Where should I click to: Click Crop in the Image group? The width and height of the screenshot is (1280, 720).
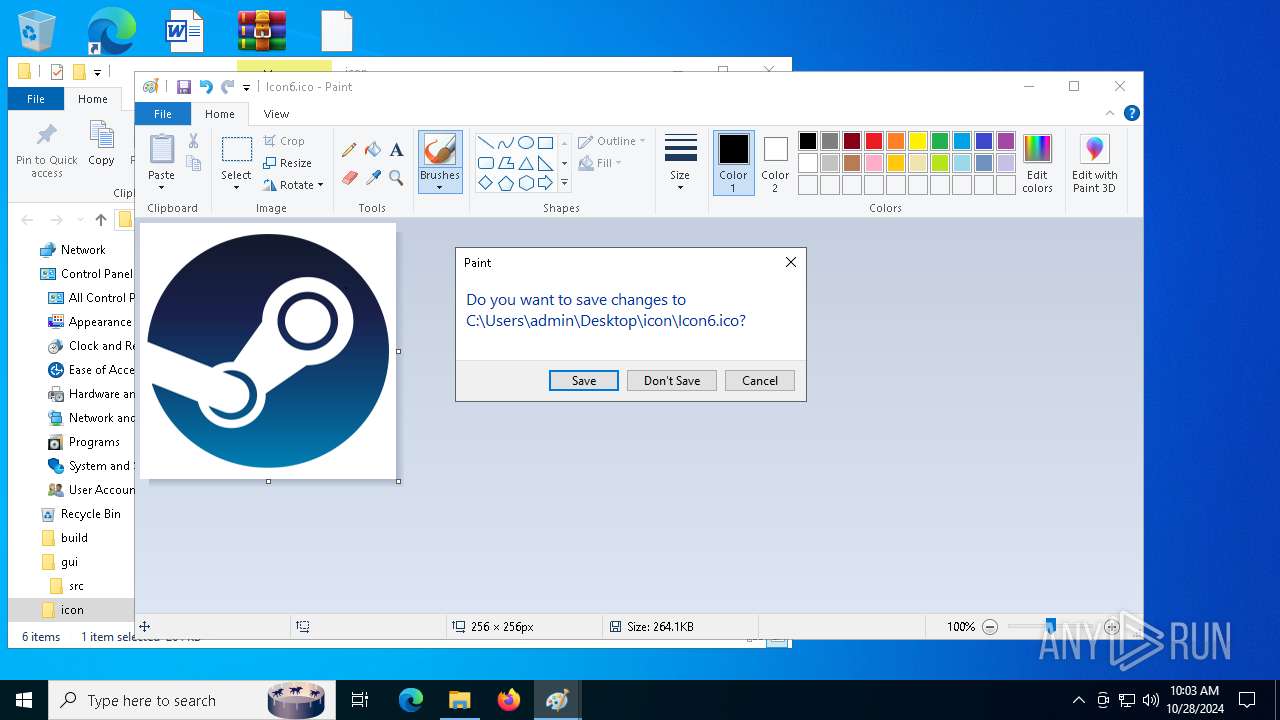(x=284, y=141)
